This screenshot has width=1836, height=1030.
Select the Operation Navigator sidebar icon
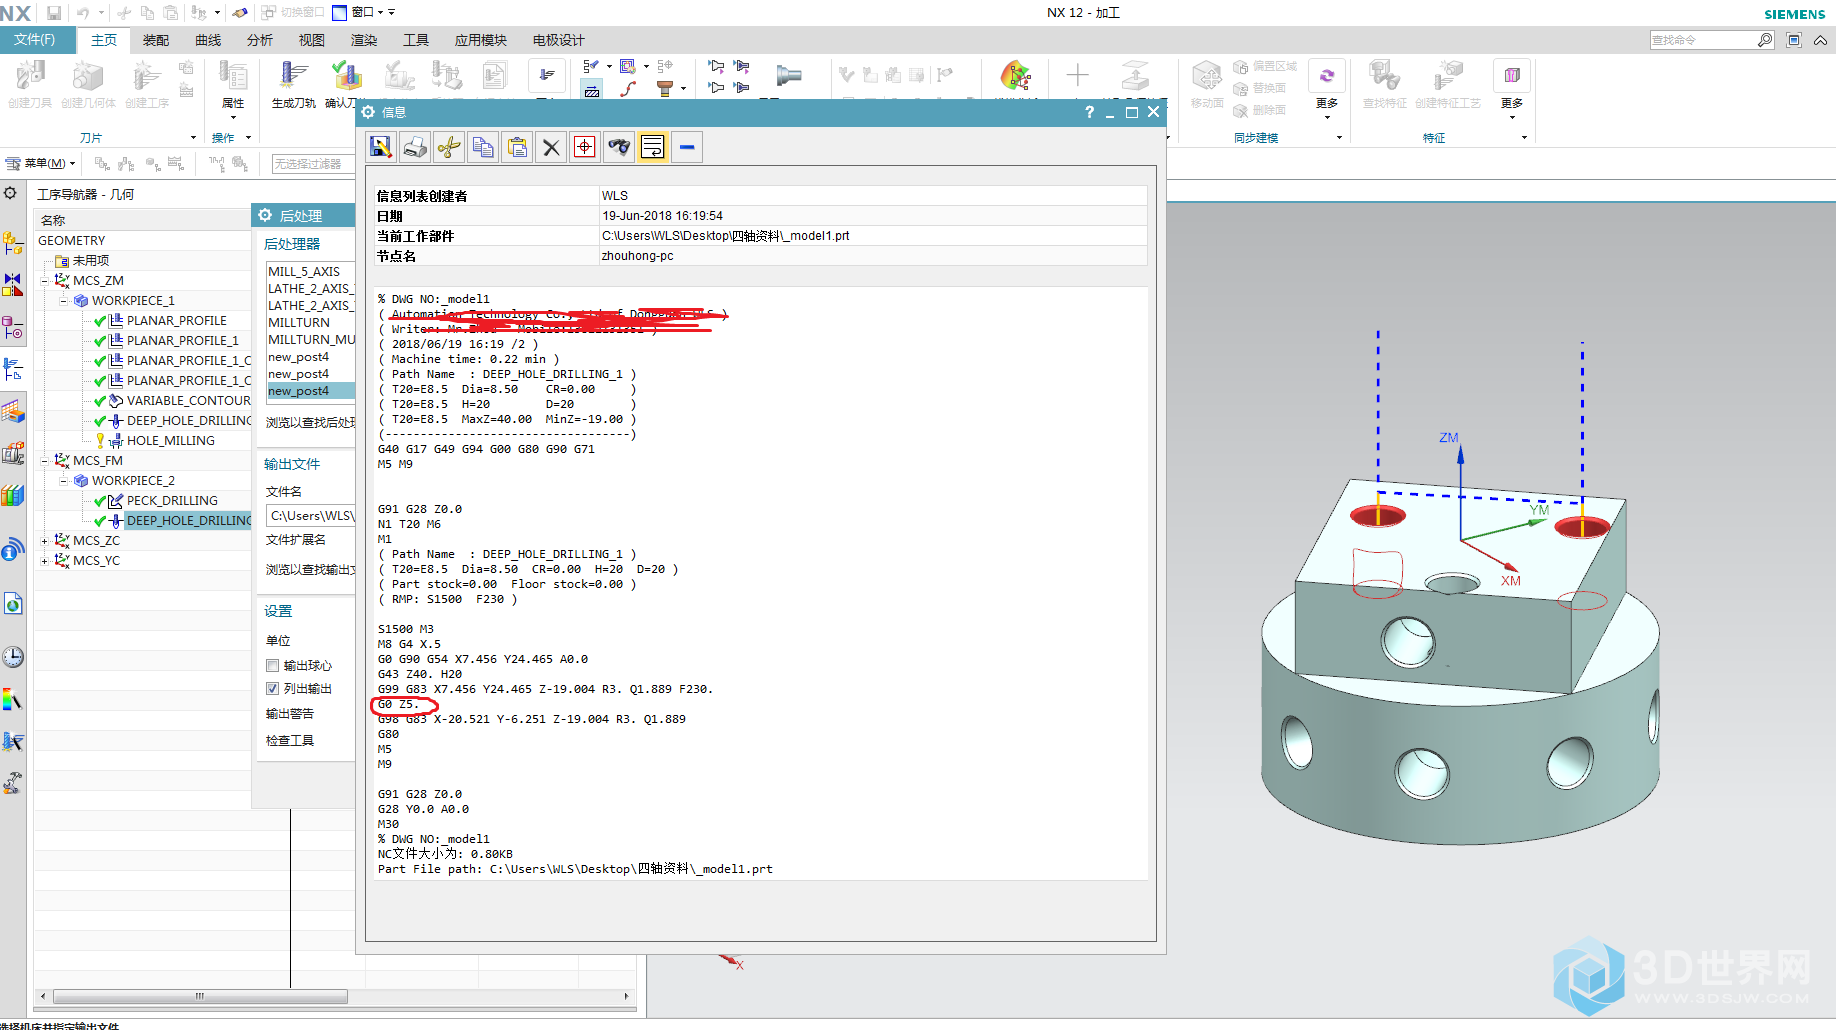pyautogui.click(x=12, y=370)
